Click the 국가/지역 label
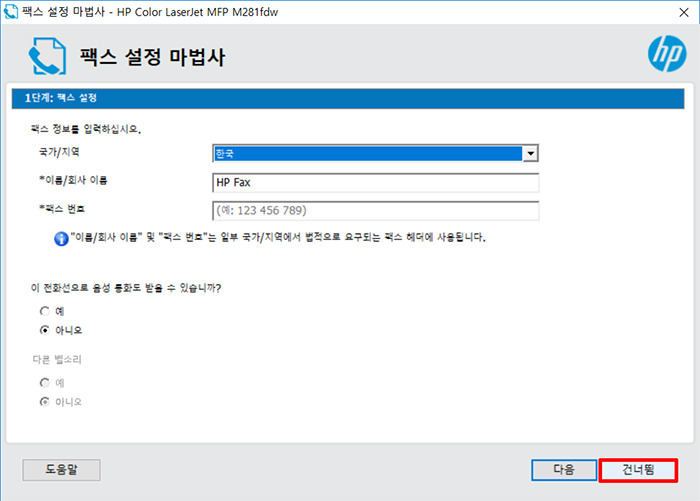Image resolution: width=700 pixels, height=501 pixels. pyautogui.click(x=59, y=152)
